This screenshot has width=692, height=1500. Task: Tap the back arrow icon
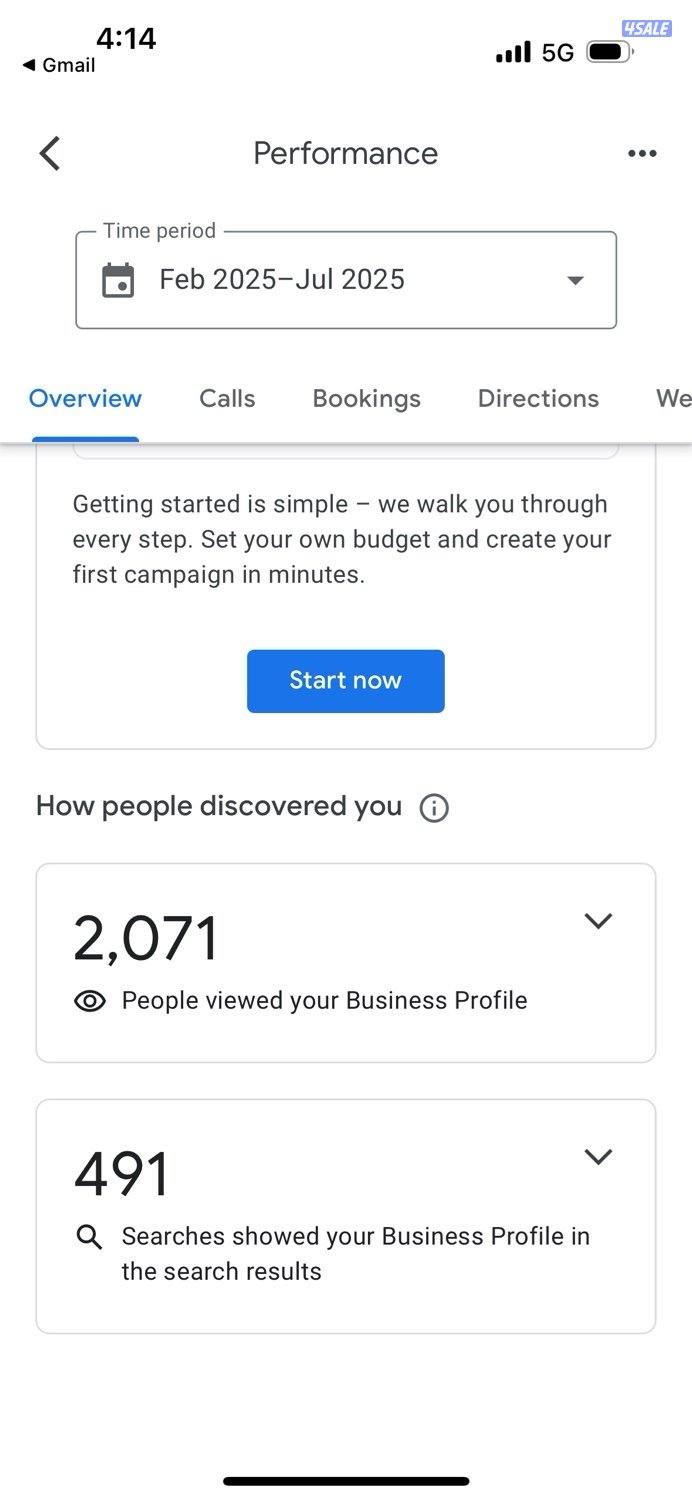click(50, 154)
